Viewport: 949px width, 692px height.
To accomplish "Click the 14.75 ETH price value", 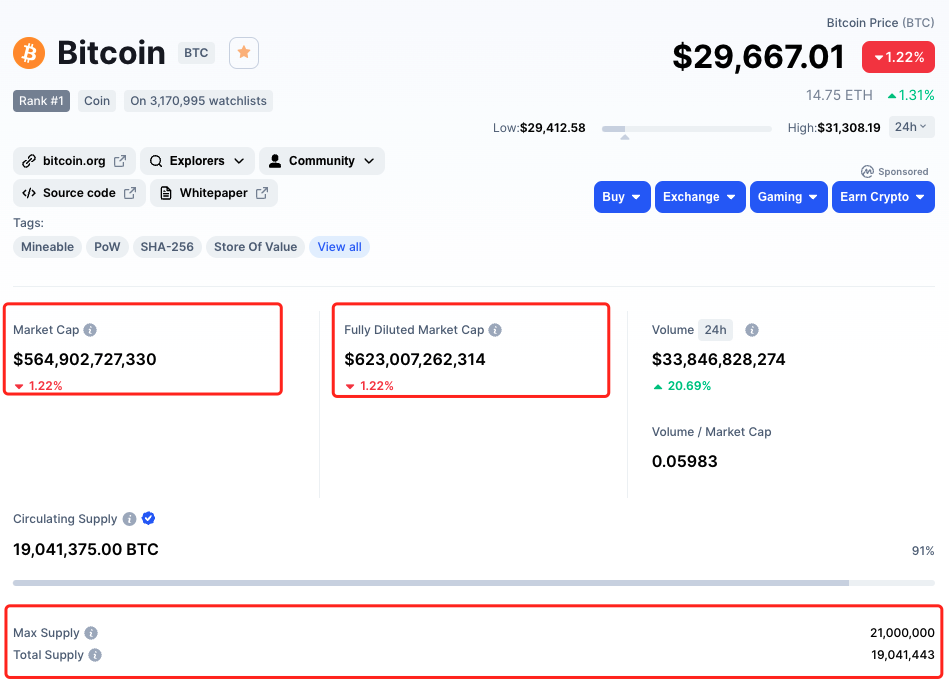I will pyautogui.click(x=839, y=95).
